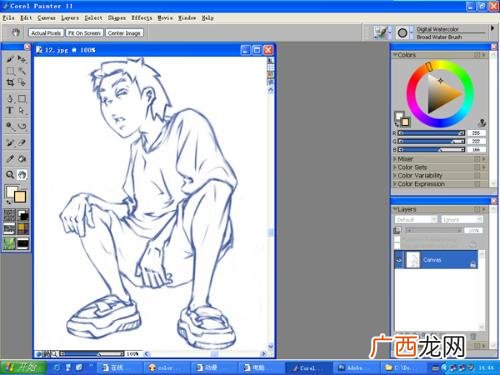Select the Eraser tool
Screen dimensions: 500x375
[22, 143]
